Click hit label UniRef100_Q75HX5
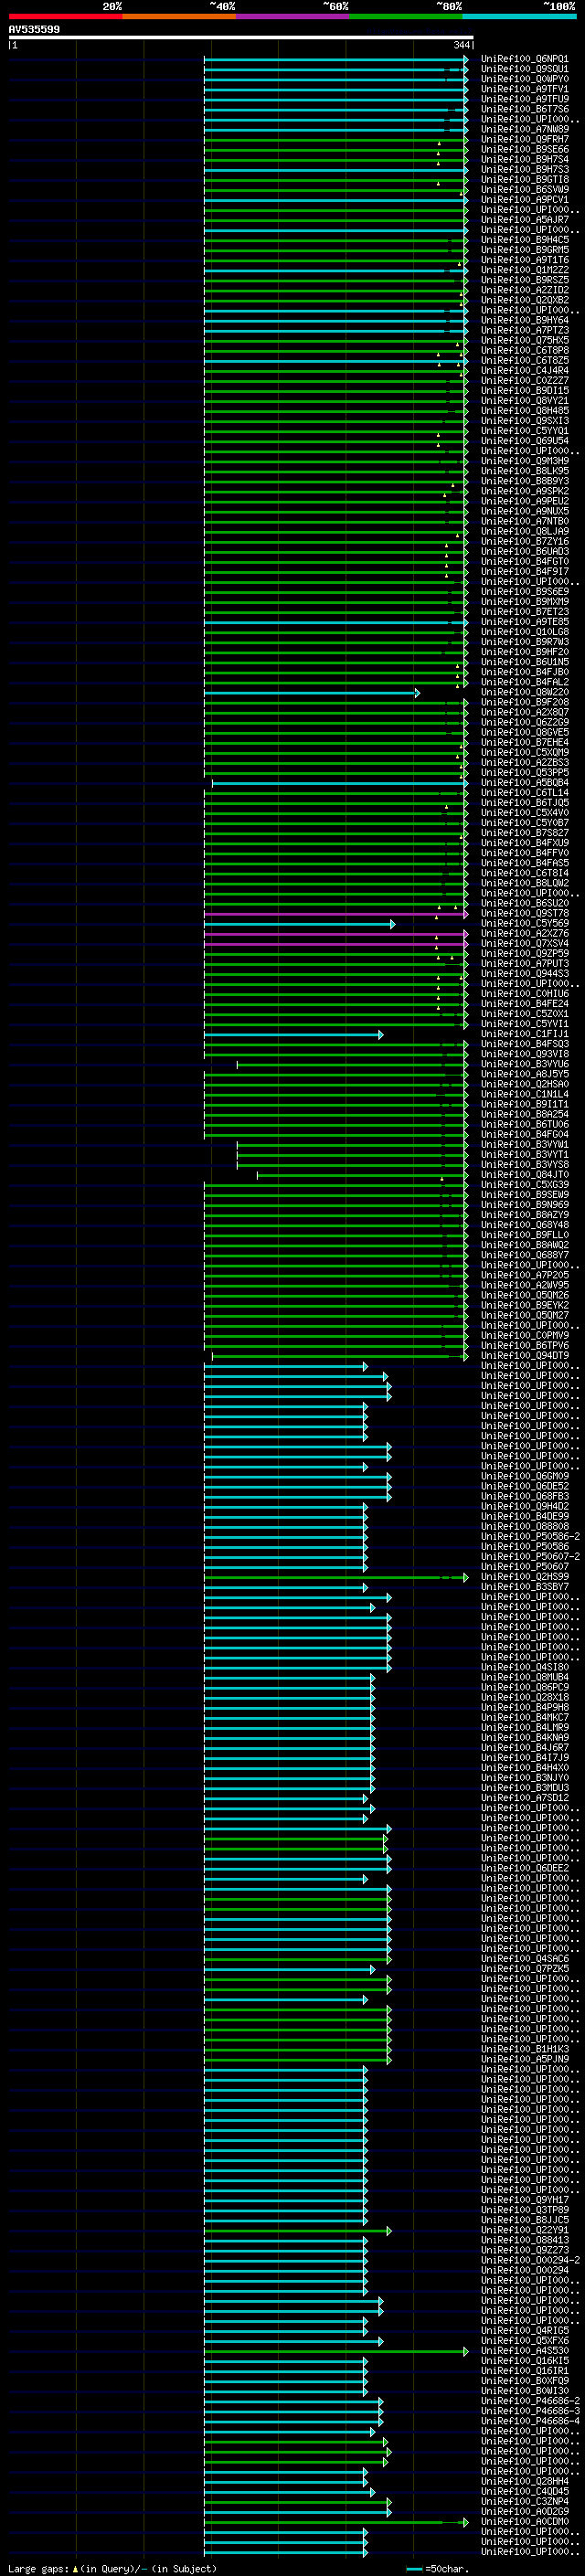This screenshot has width=585, height=2576. [524, 340]
